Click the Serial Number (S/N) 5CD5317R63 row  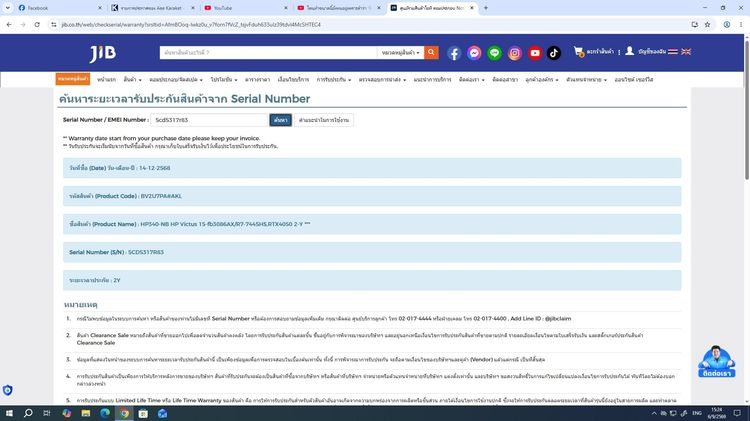pos(372,252)
